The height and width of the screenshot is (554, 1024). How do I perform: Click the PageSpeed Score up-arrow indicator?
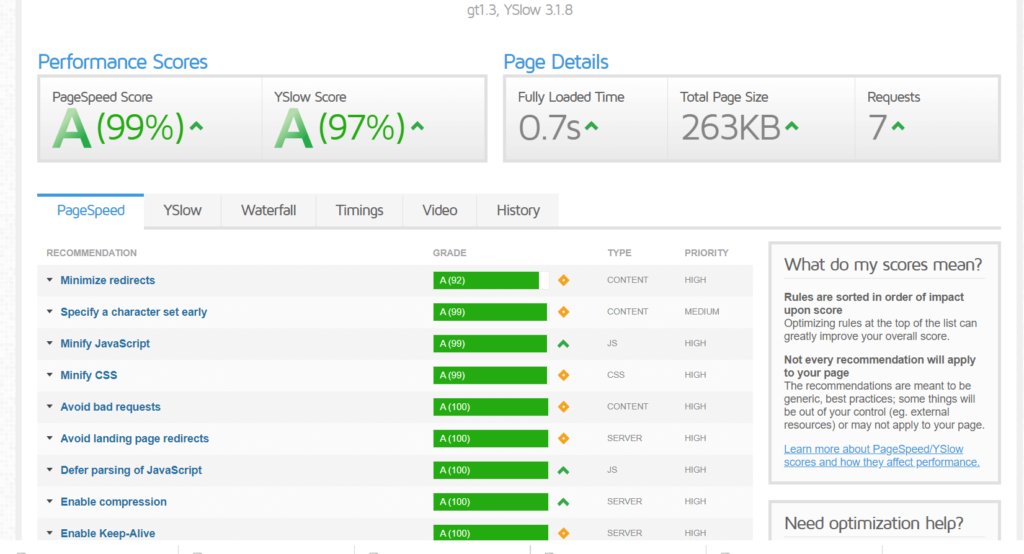[x=197, y=127]
